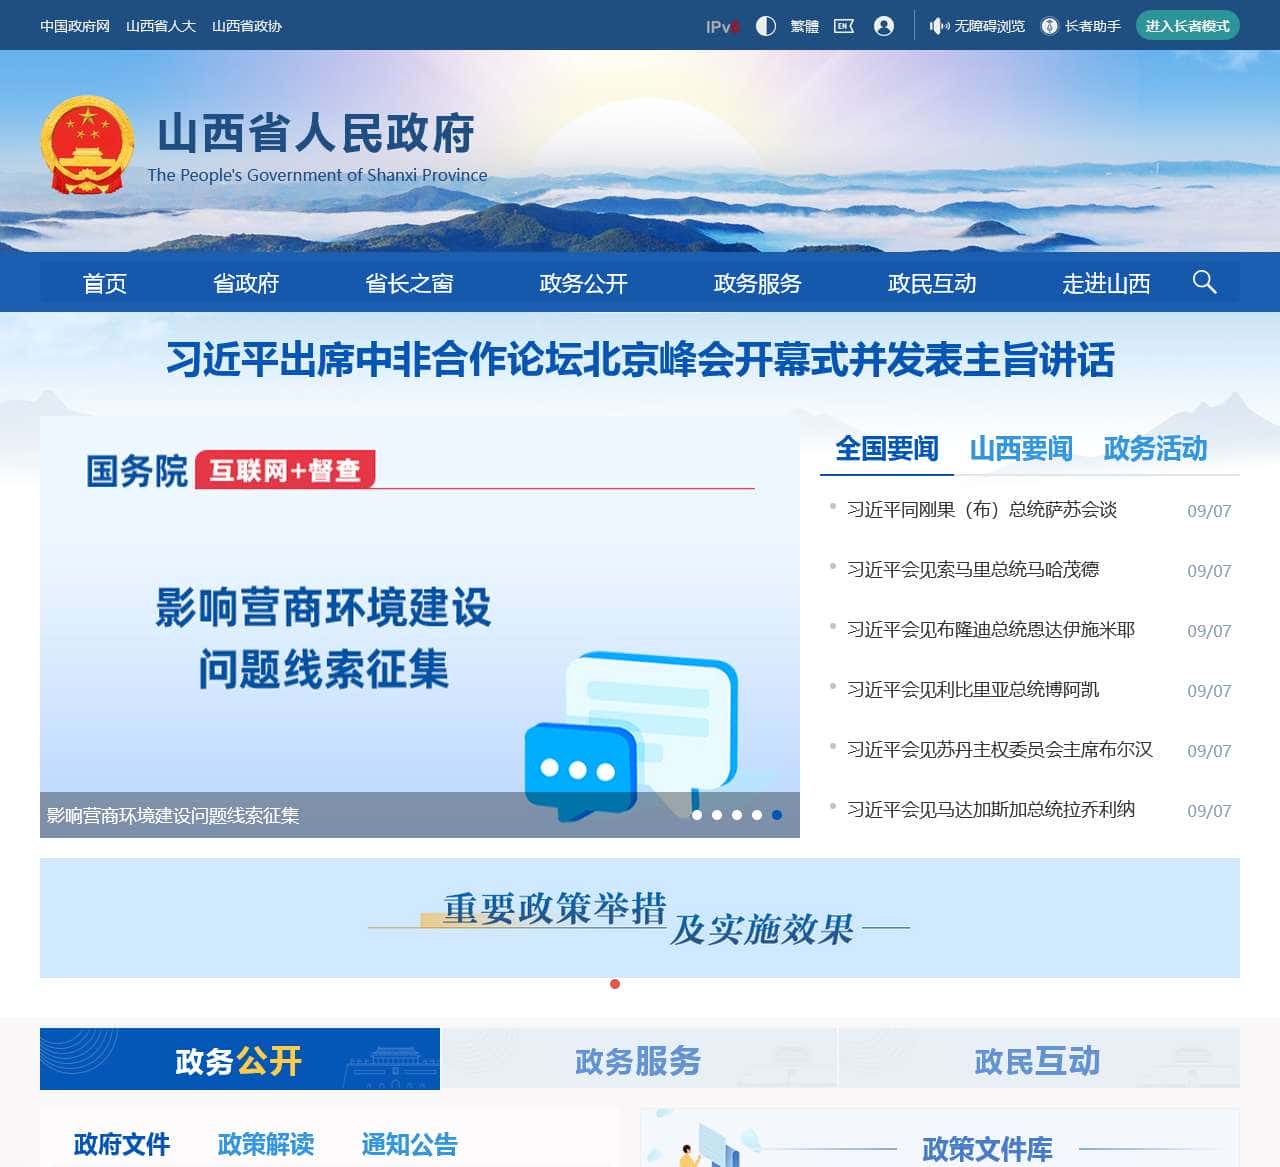This screenshot has width=1280, height=1167.
Task: Select the 政策解读 section tab
Action: coord(266,1145)
